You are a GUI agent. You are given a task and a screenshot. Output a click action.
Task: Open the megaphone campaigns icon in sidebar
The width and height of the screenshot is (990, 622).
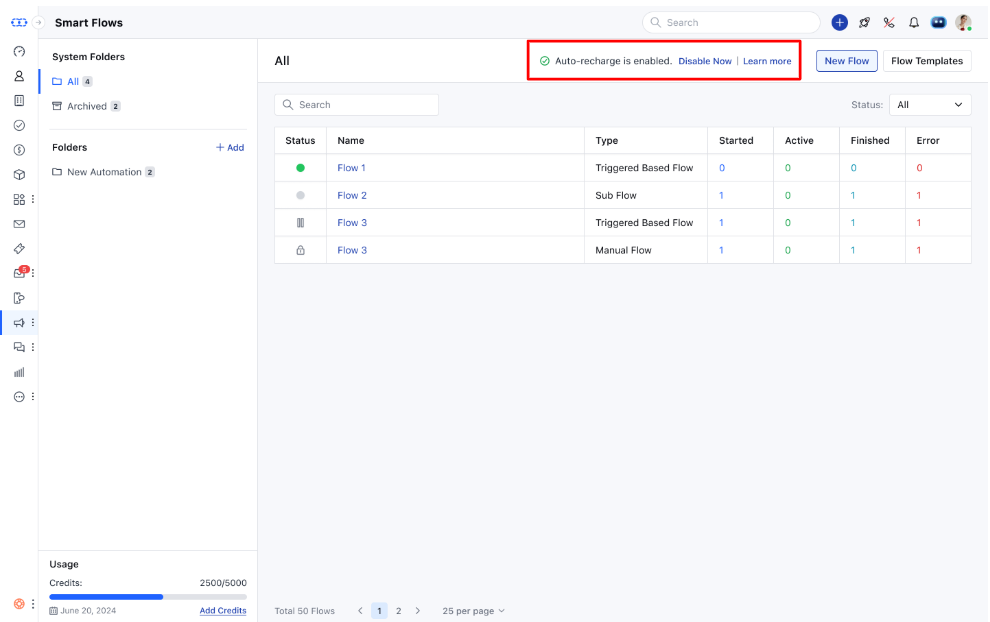[19, 323]
